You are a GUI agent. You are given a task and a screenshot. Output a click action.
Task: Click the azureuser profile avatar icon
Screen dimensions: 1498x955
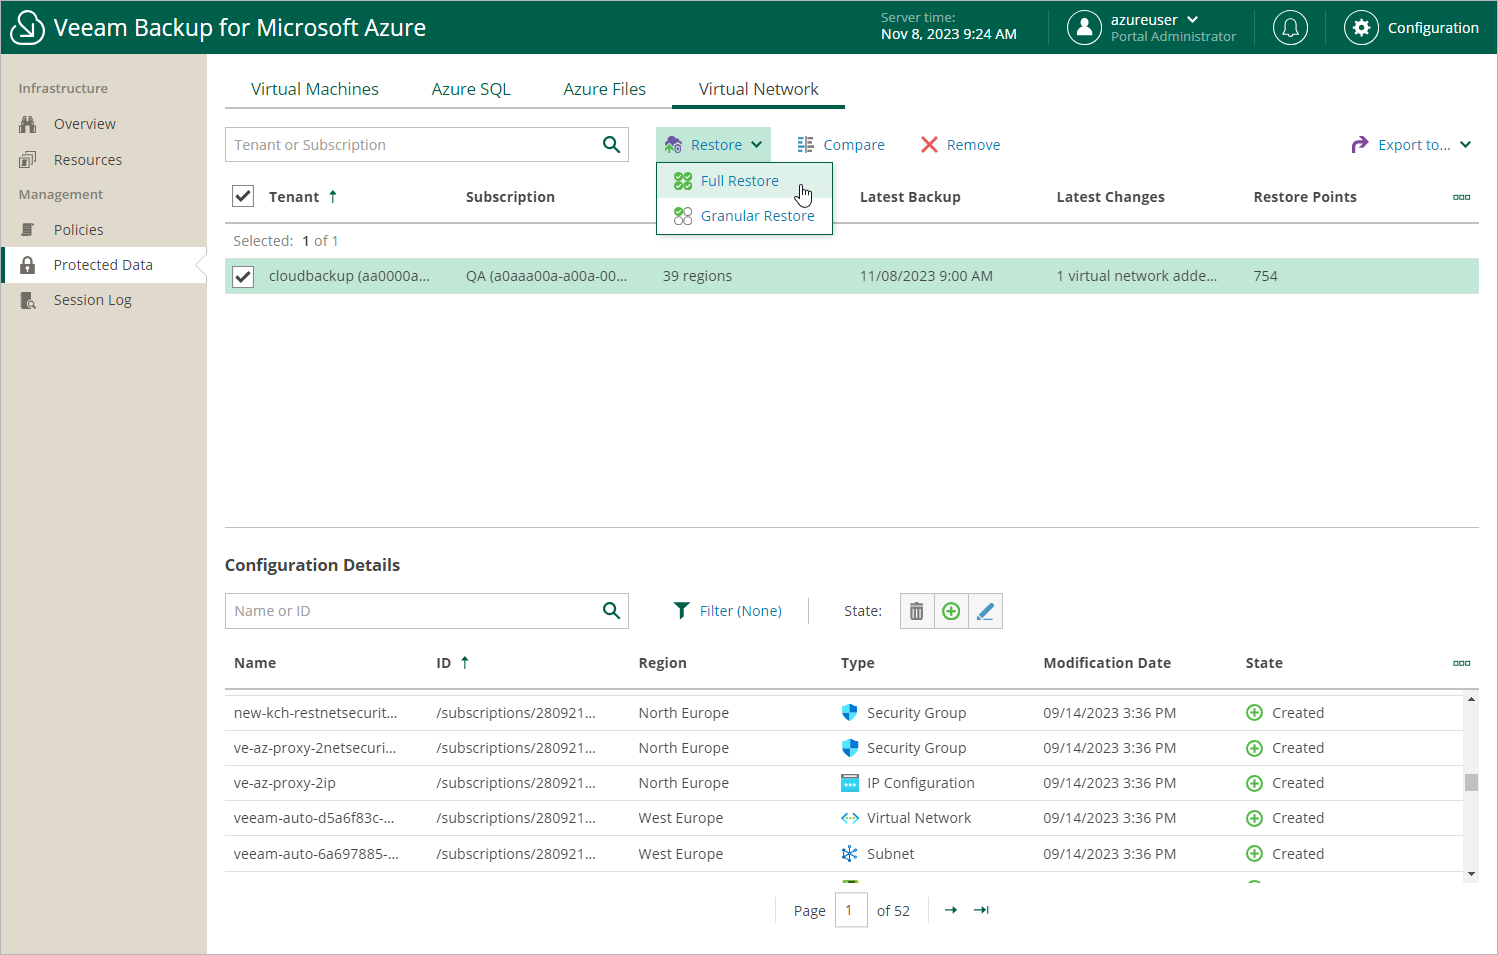pos(1084,28)
